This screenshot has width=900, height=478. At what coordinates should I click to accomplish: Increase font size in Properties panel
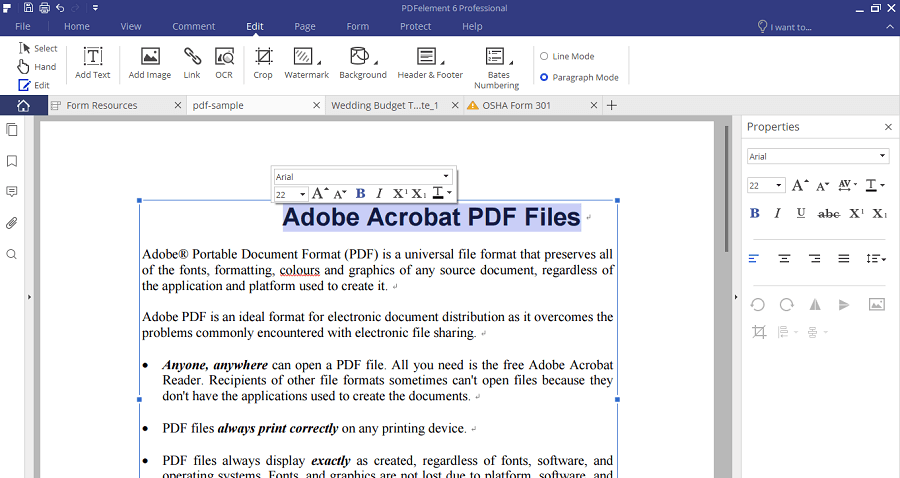(800, 185)
